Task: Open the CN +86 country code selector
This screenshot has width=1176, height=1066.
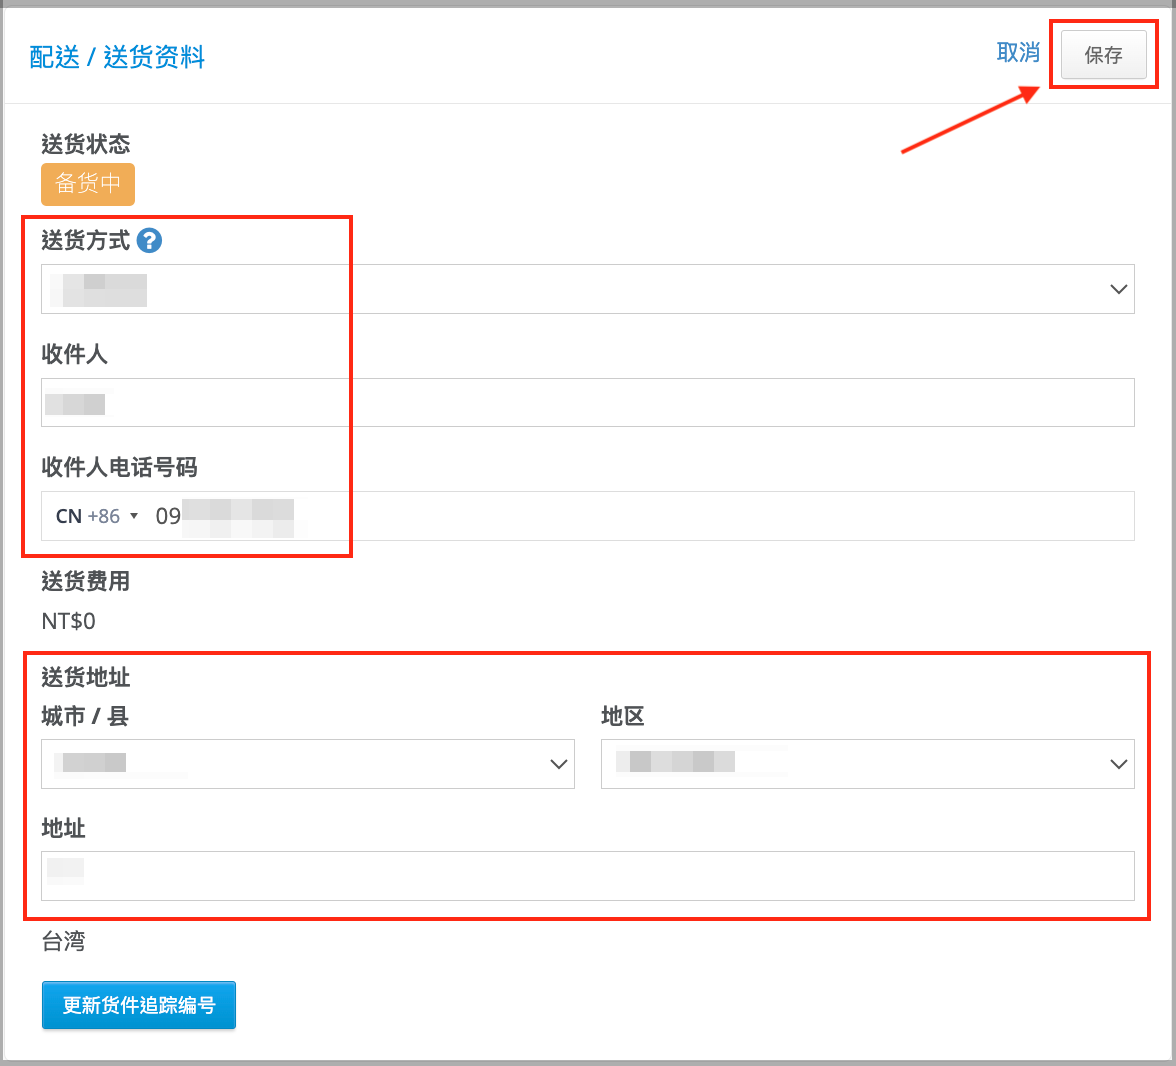Action: click(97, 516)
